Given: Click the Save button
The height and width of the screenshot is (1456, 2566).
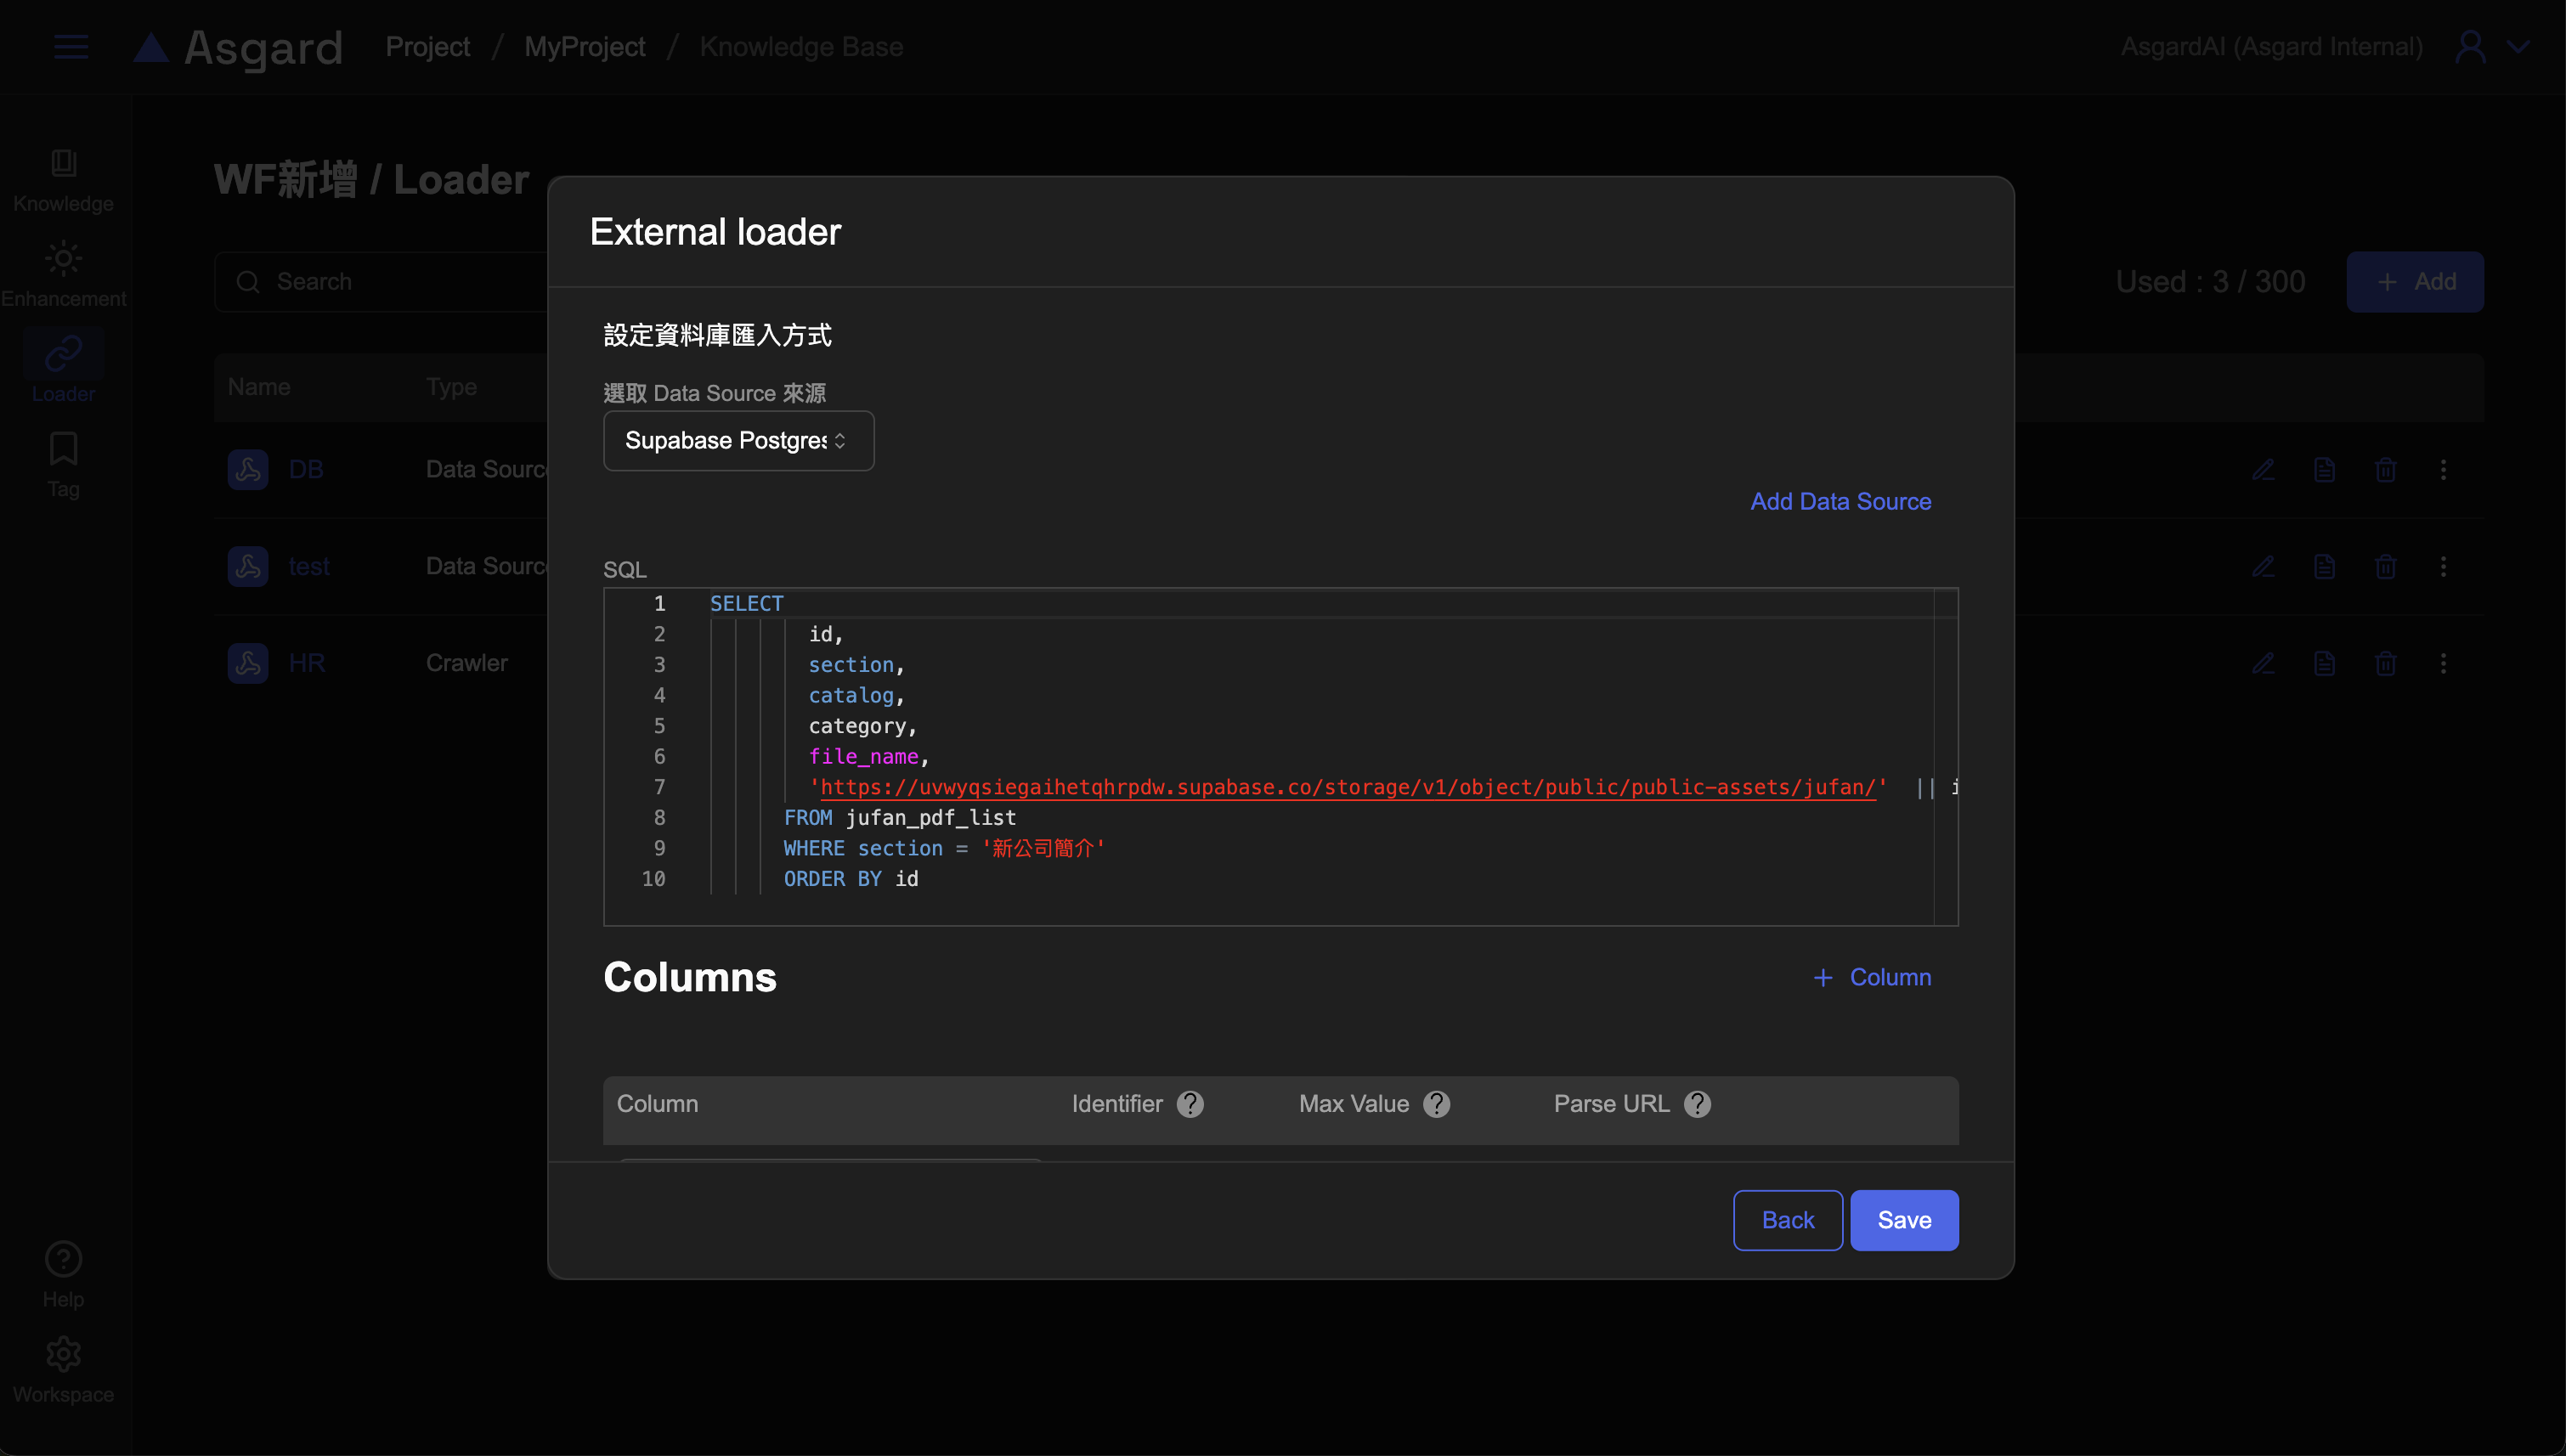Looking at the screenshot, I should [1904, 1220].
